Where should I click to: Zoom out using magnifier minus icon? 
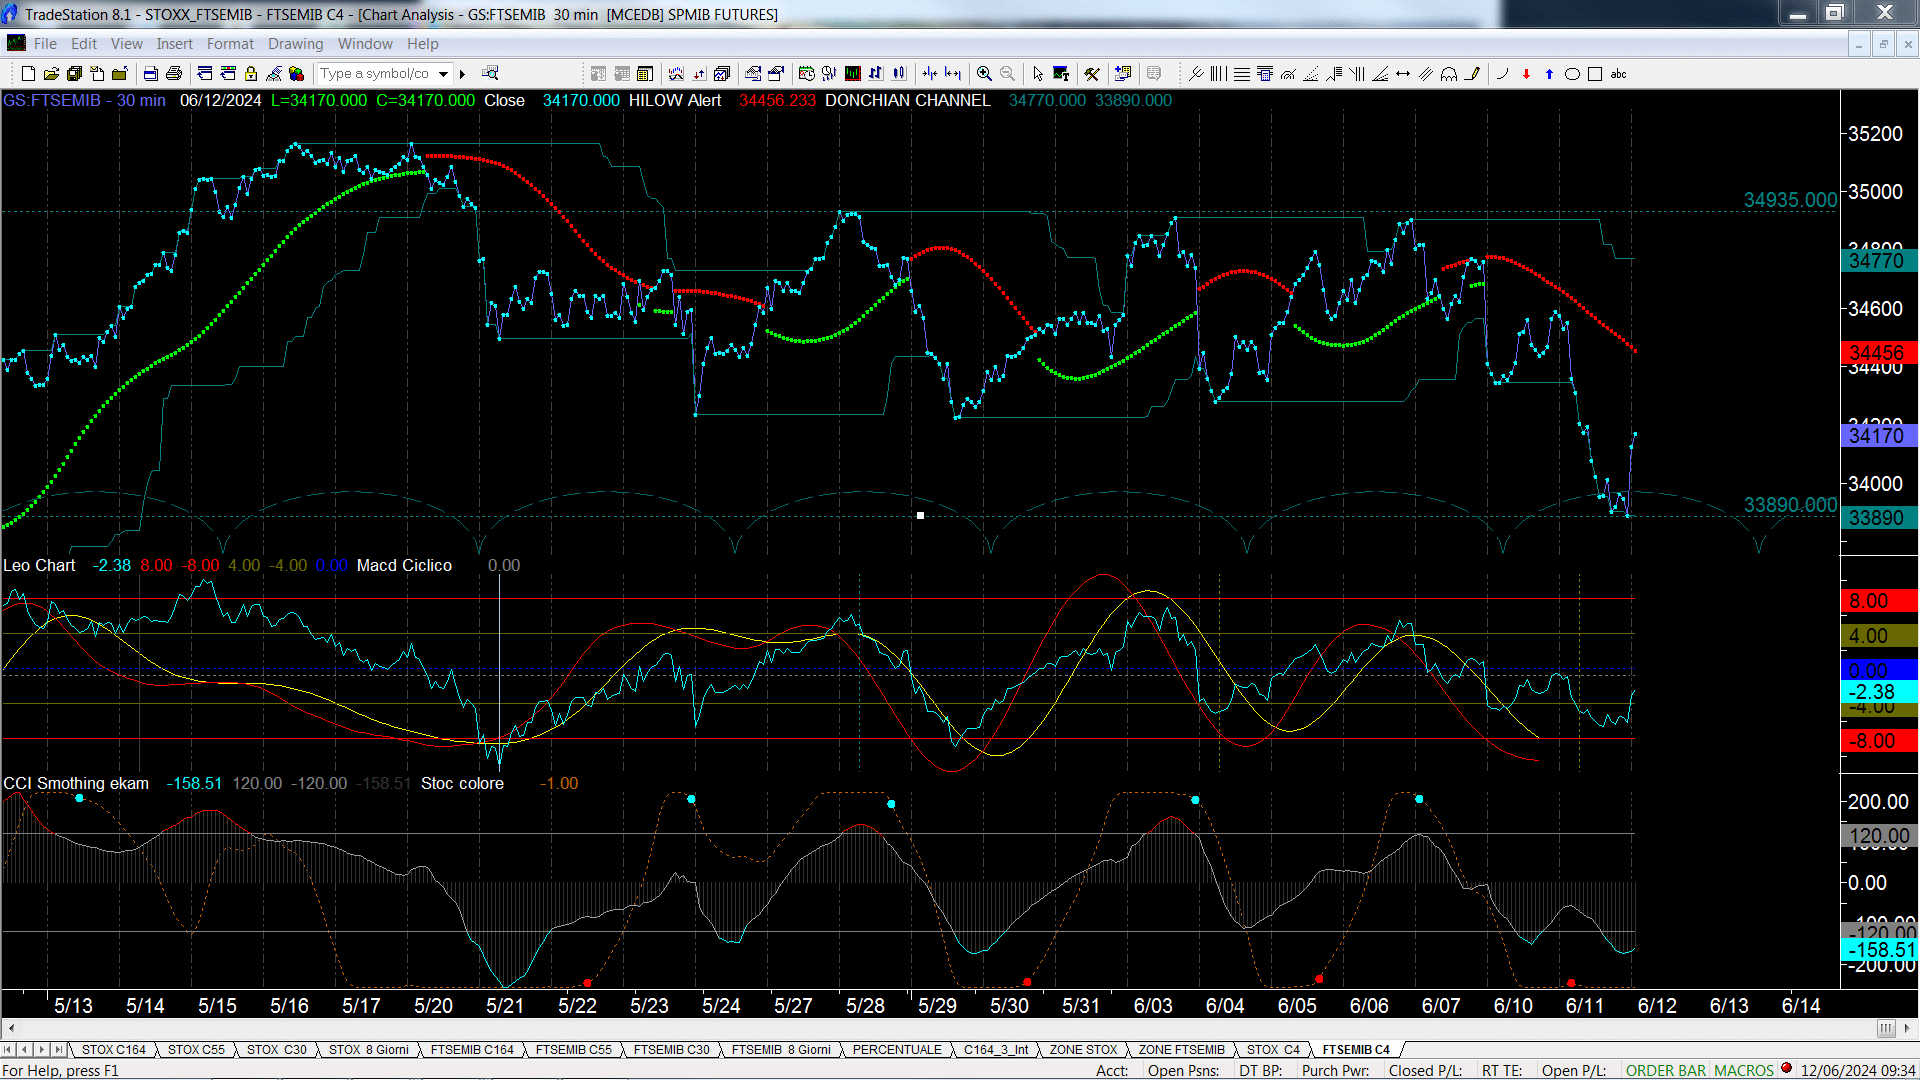click(x=1007, y=74)
